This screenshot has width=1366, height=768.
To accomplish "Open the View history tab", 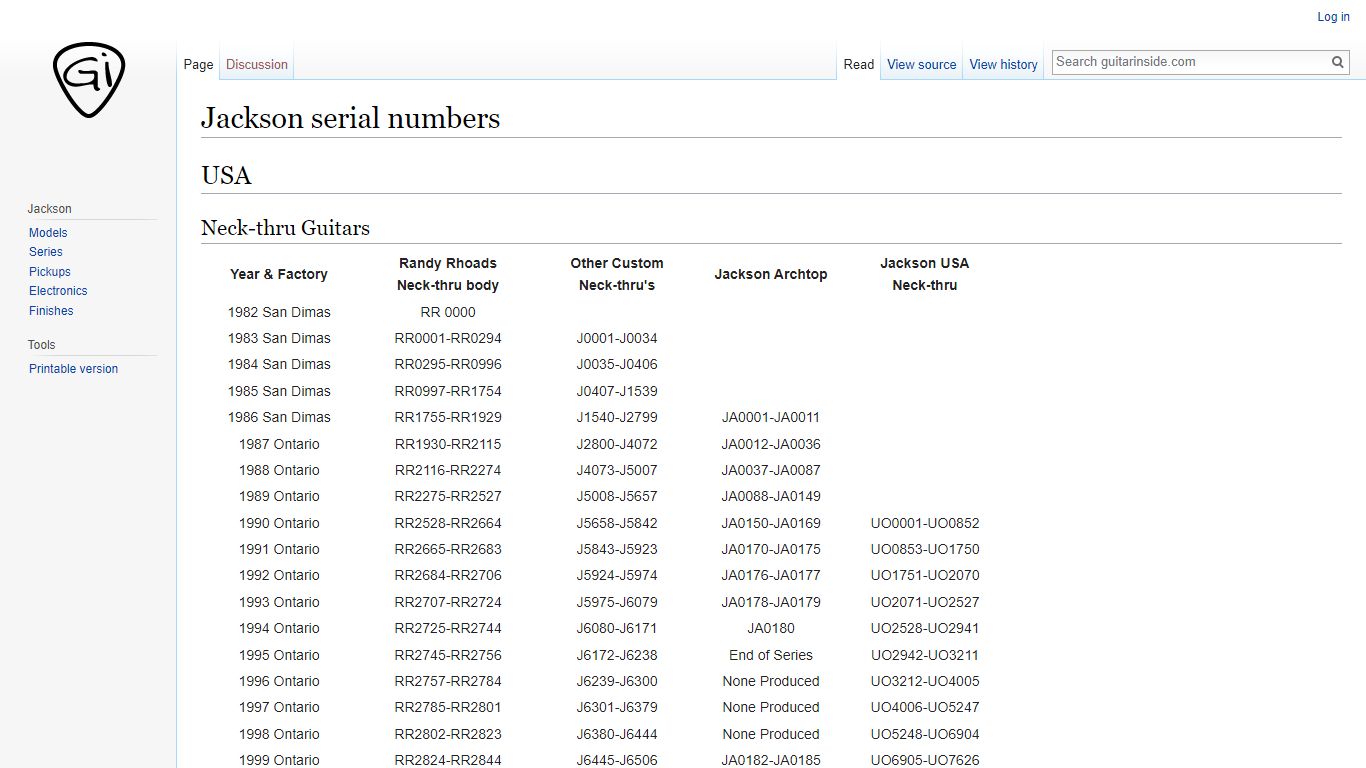I will pos(1004,64).
